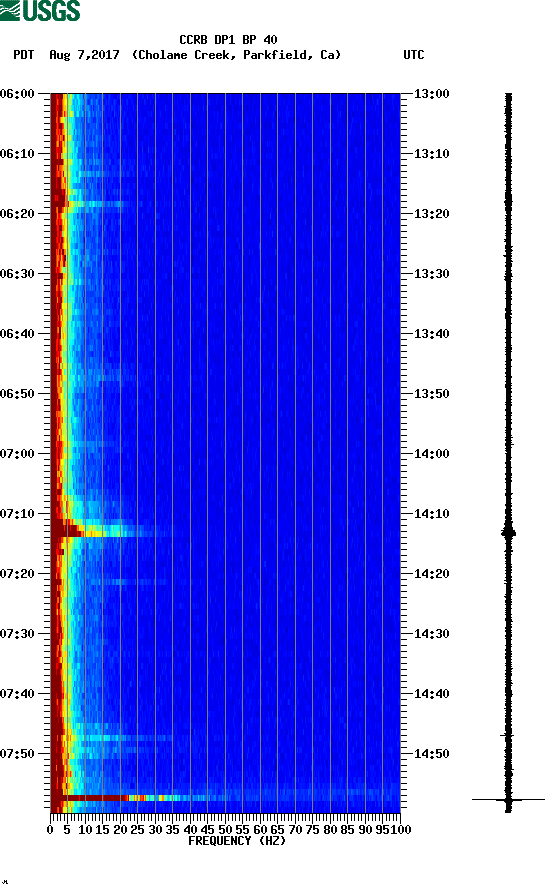Click the 06:40 PDT time label
This screenshot has height=893, width=552.
tap(18, 334)
